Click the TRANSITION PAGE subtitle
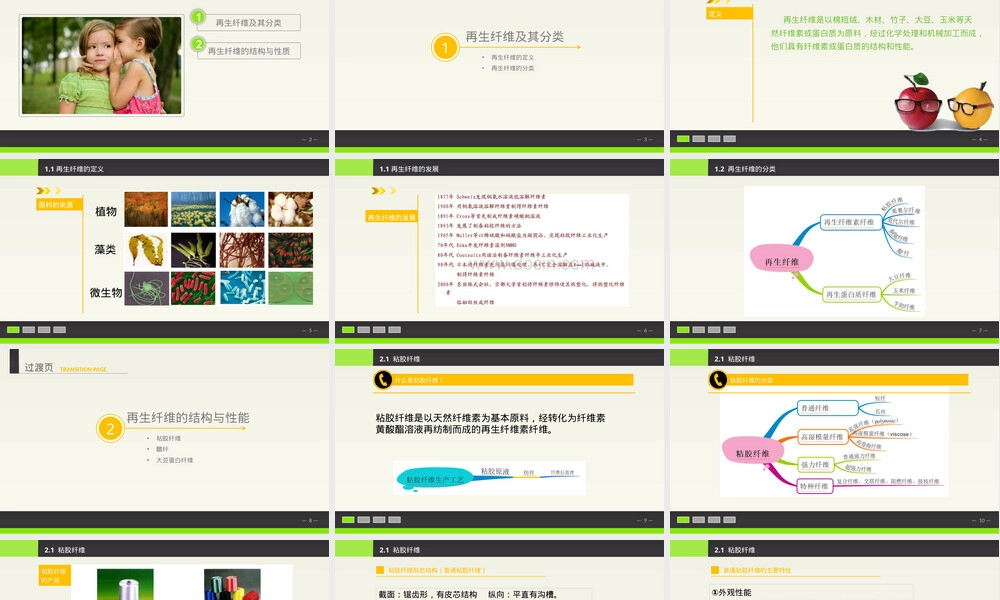This screenshot has width=1000, height=600. click(x=83, y=369)
